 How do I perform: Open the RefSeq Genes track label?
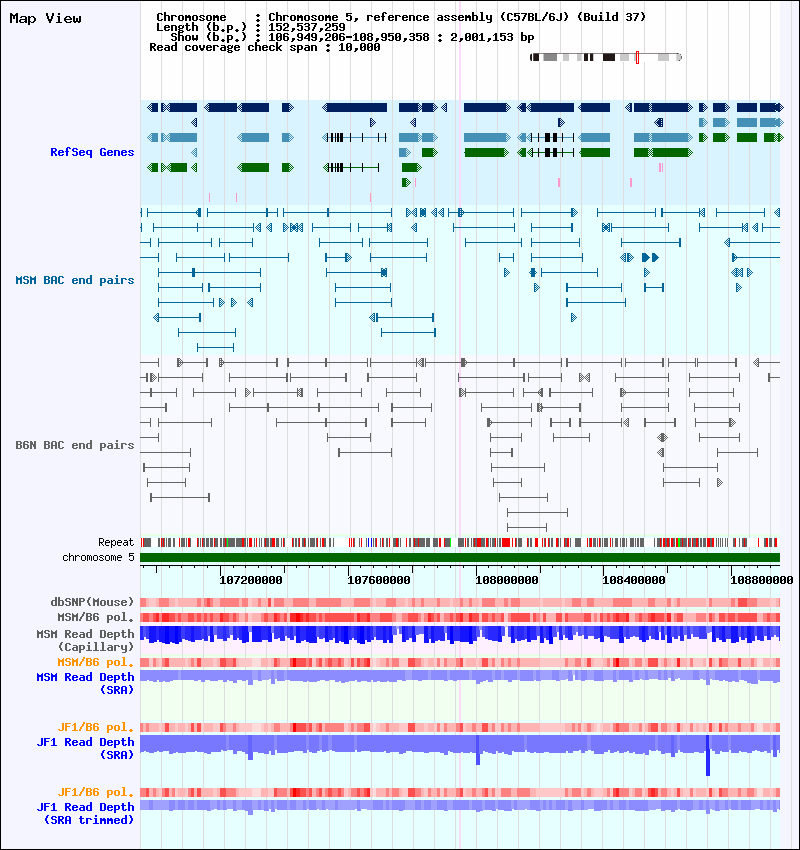[92, 152]
